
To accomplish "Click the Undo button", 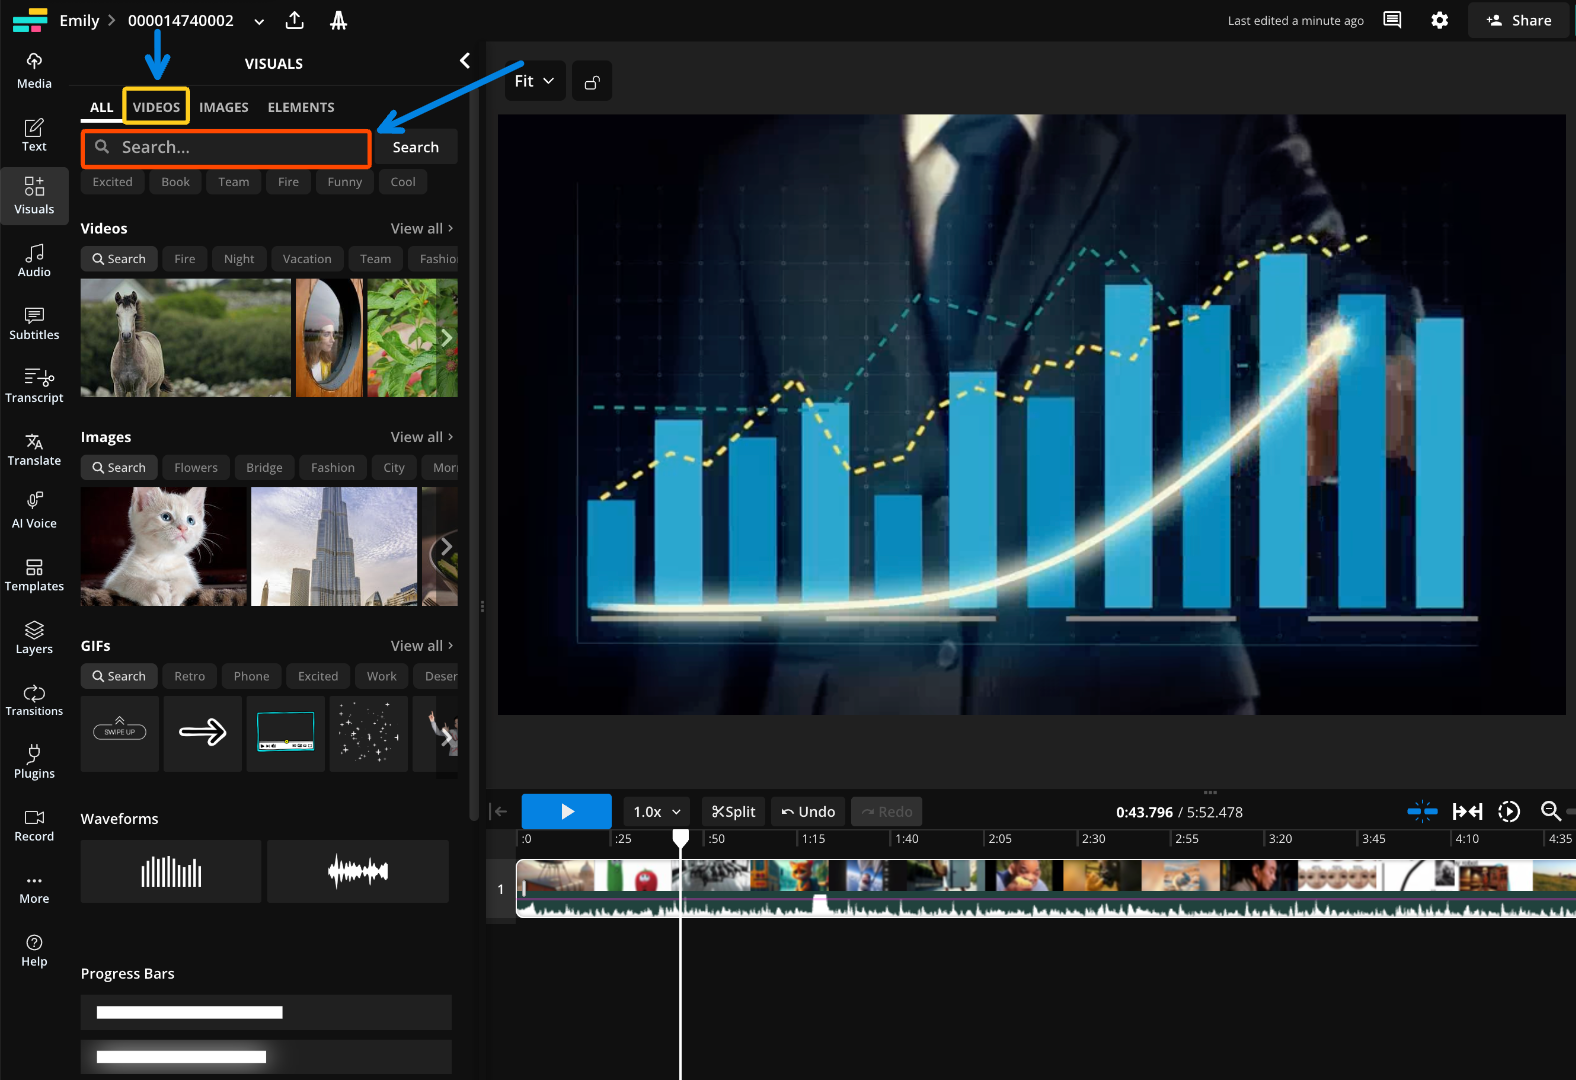I will pyautogui.click(x=808, y=811).
